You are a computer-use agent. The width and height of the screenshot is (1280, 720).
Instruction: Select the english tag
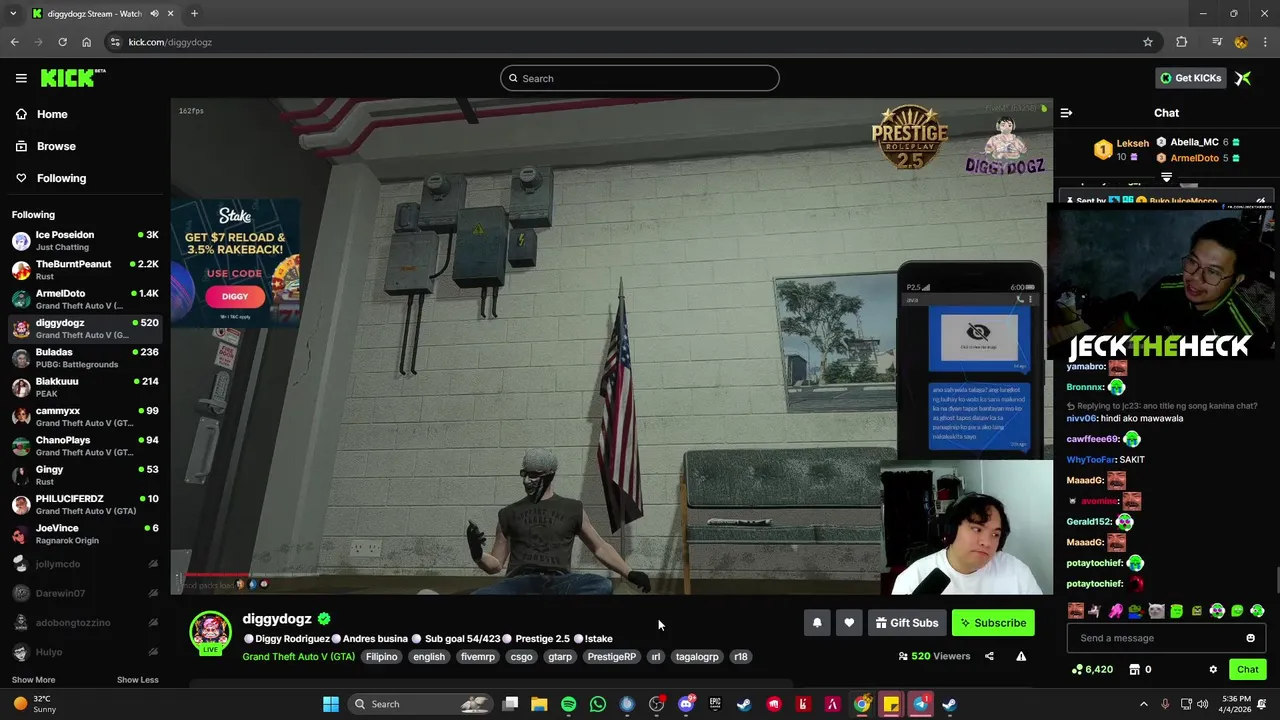[x=429, y=657]
